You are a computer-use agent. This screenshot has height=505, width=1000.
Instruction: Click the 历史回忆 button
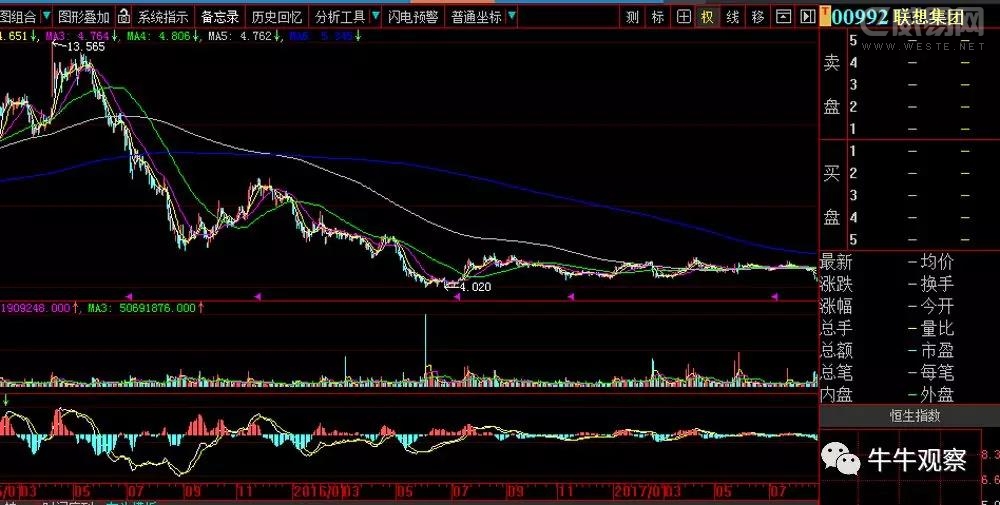tap(276, 17)
